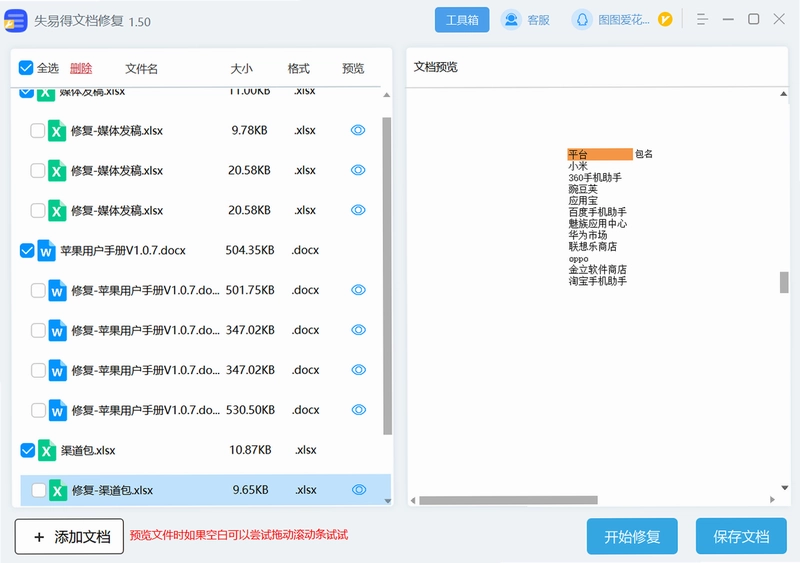Viewport: 800px width, 563px height.
Task: Click 联想乐商店 in preview
Action: (x=593, y=247)
